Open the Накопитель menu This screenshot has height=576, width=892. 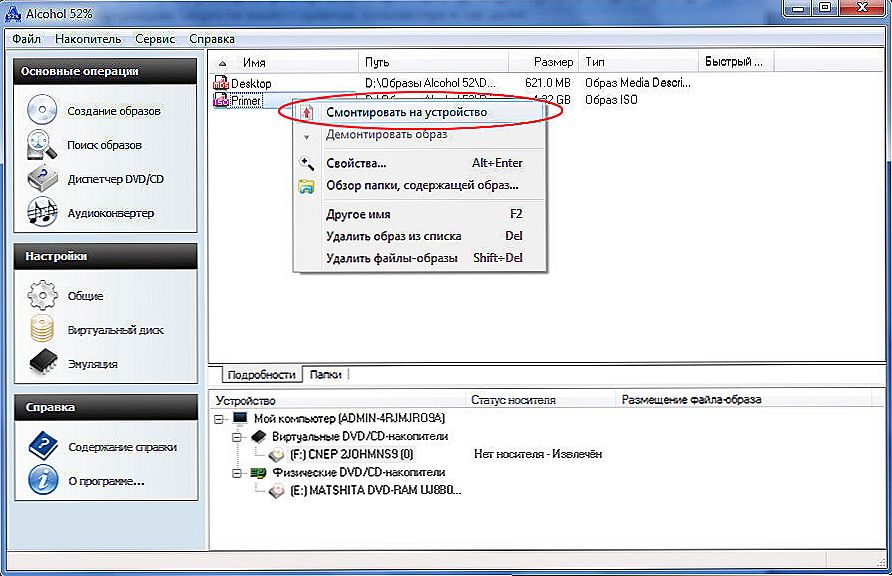coord(88,39)
